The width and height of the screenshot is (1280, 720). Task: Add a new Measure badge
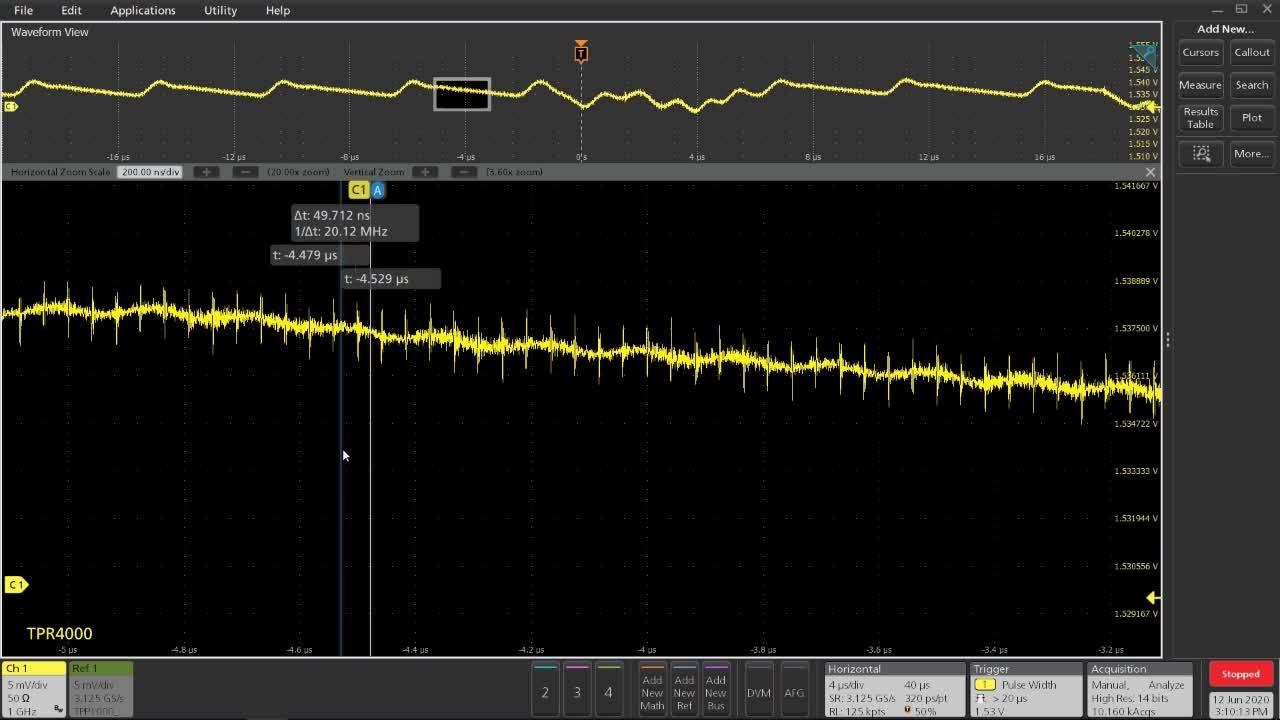[x=1200, y=85]
